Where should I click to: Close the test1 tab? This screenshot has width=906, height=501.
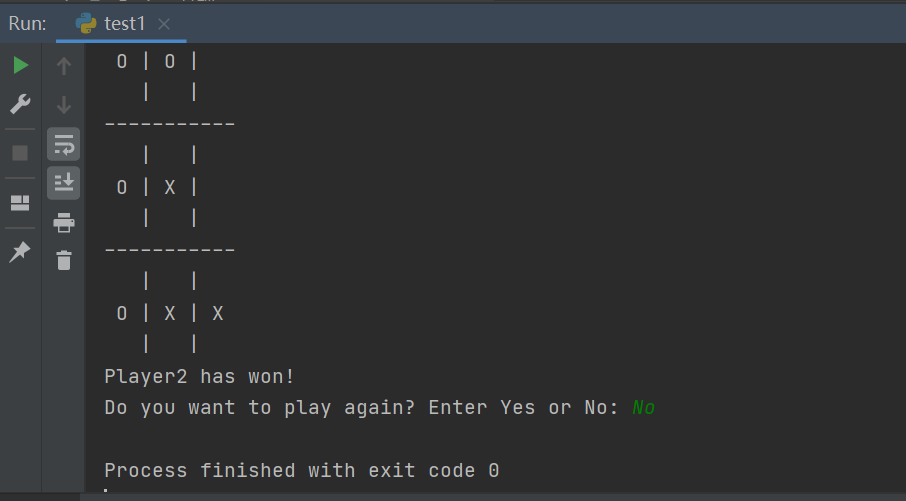click(x=164, y=24)
